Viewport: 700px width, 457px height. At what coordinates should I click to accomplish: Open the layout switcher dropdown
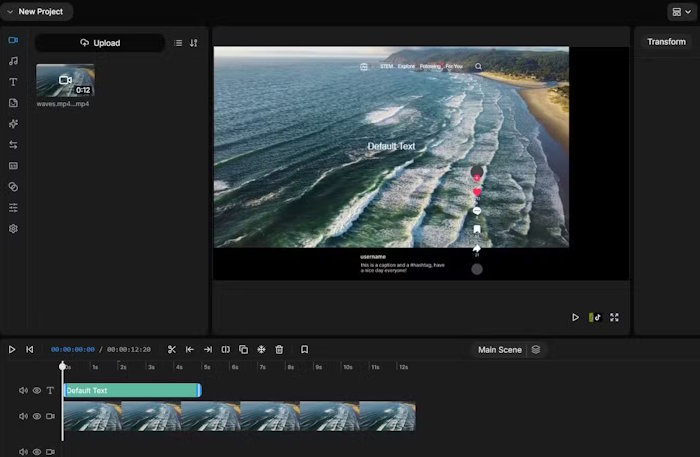[682, 12]
